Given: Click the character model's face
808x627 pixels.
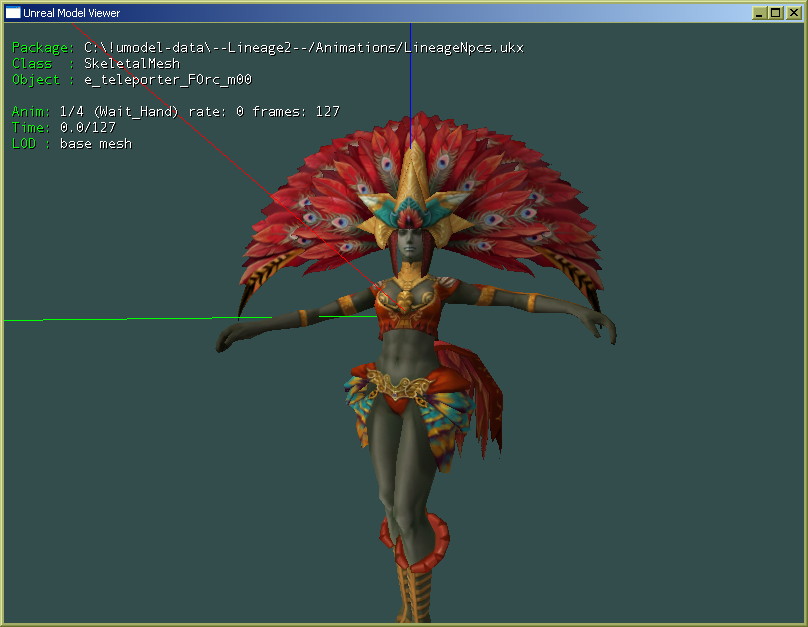Looking at the screenshot, I should [x=410, y=244].
